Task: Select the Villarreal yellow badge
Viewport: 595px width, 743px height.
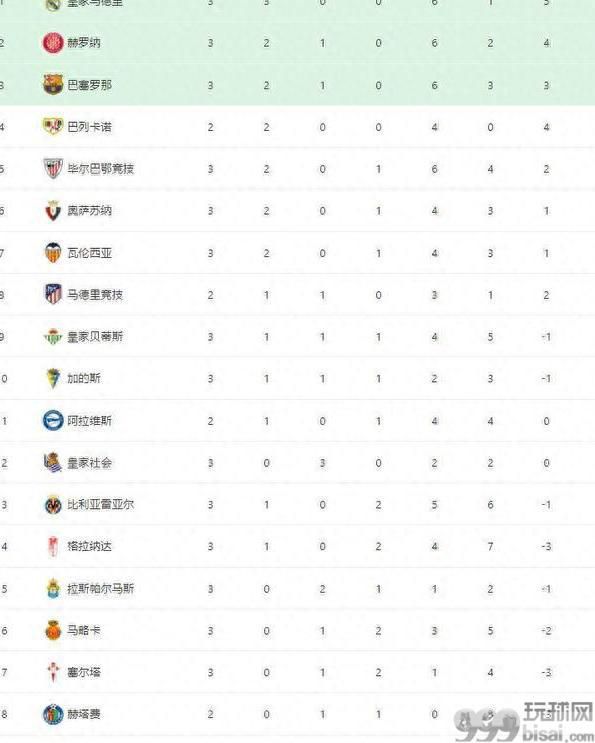Action: click(x=53, y=505)
